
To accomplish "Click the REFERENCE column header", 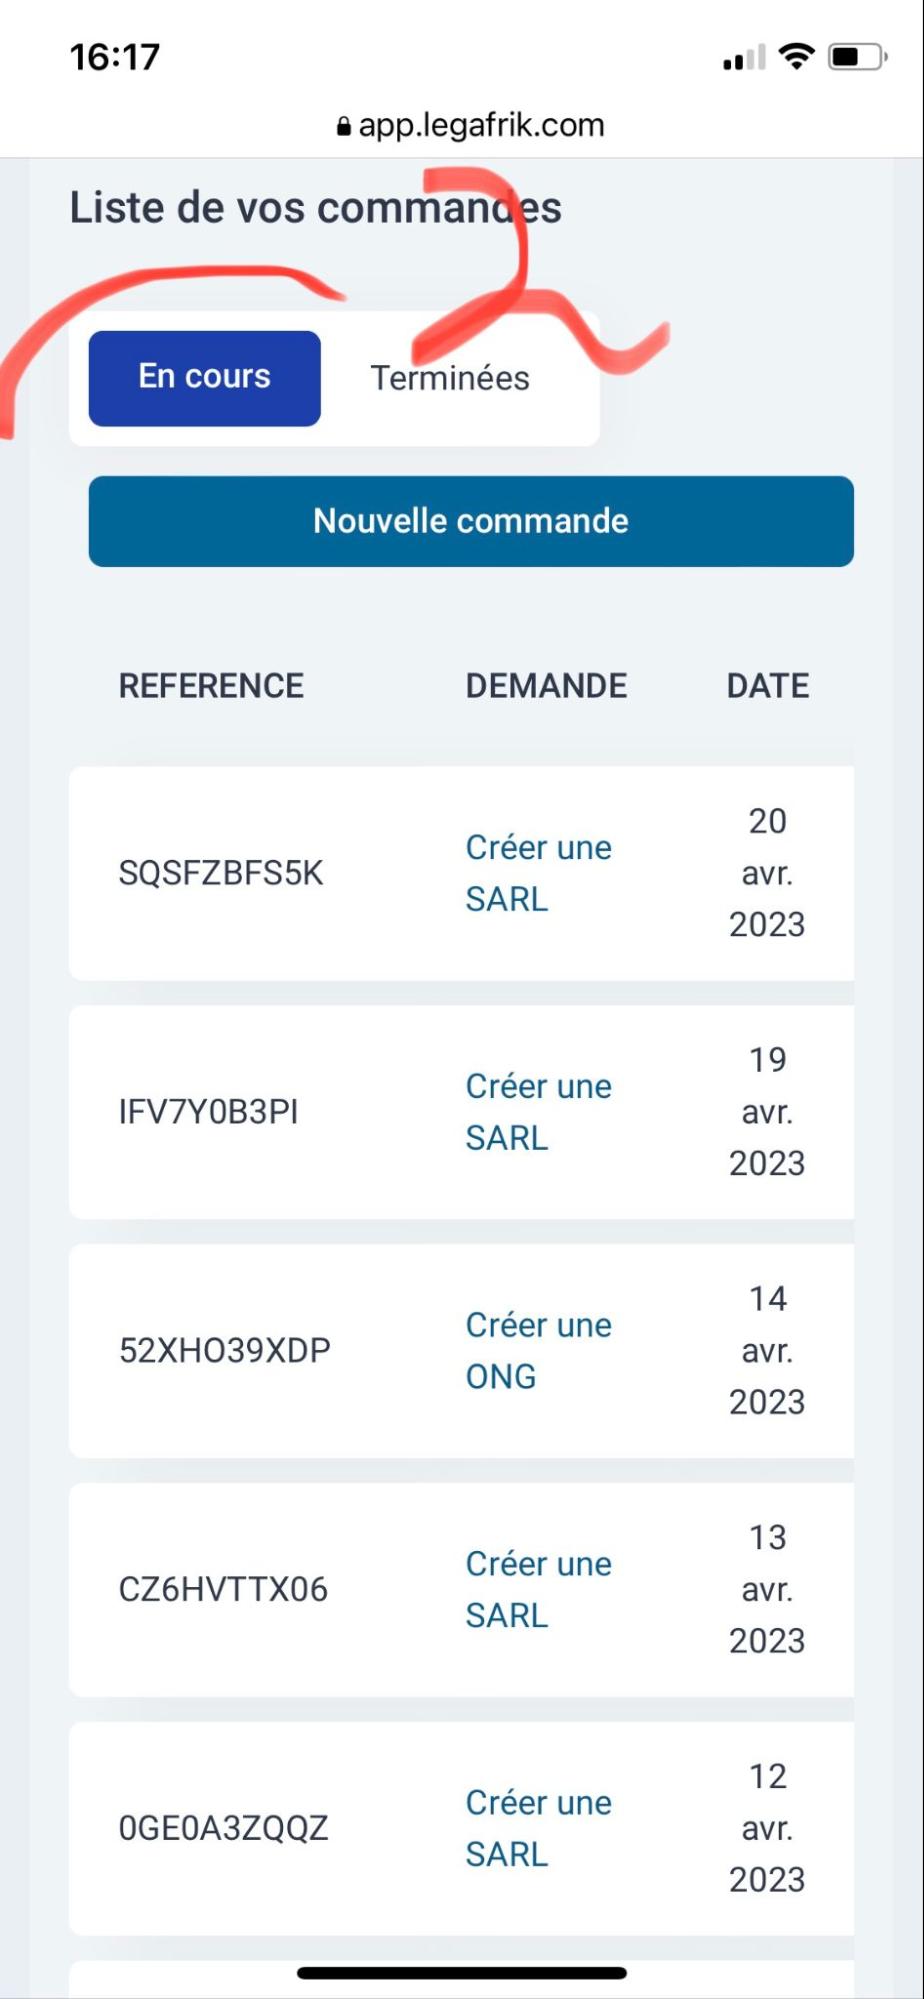I will coord(212,686).
